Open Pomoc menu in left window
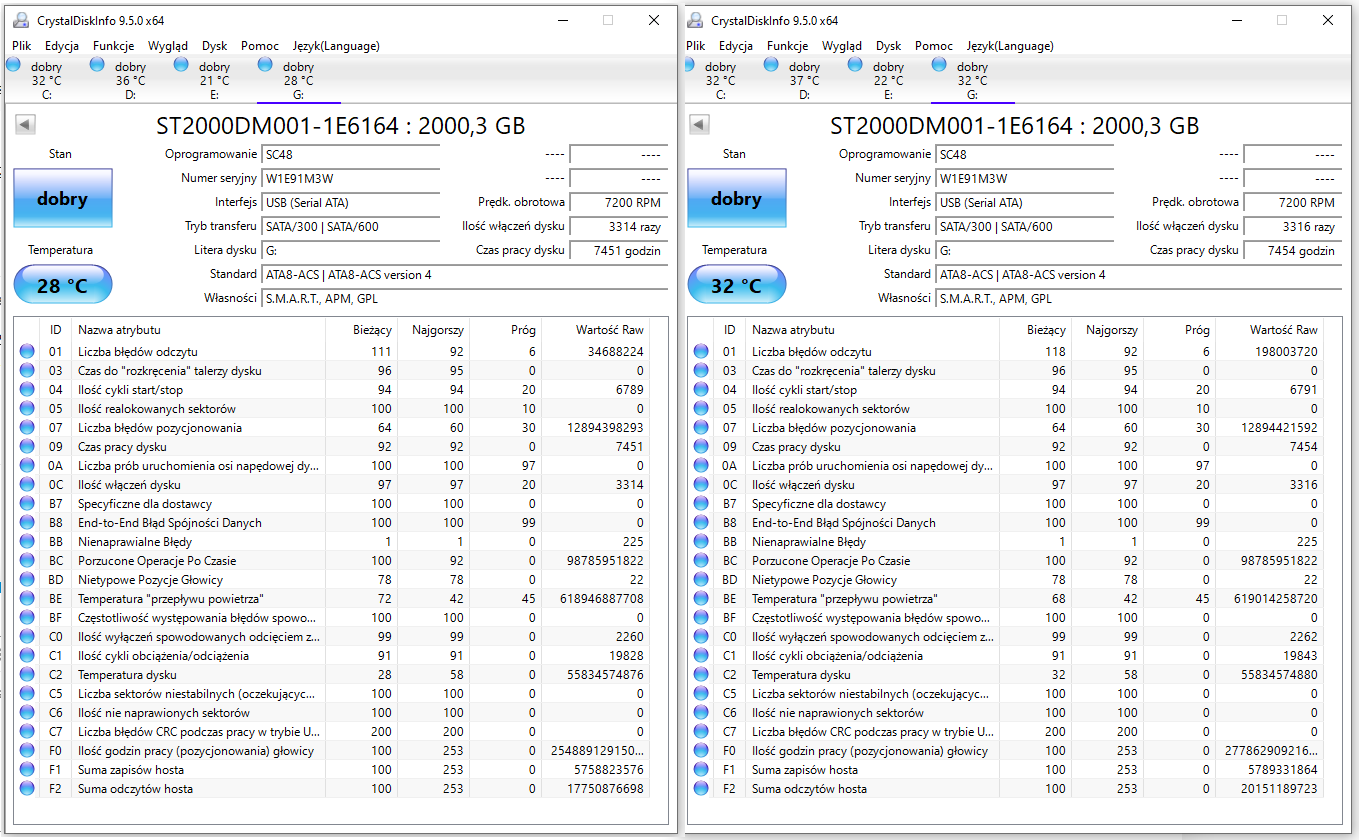This screenshot has height=840, width=1359. [260, 46]
